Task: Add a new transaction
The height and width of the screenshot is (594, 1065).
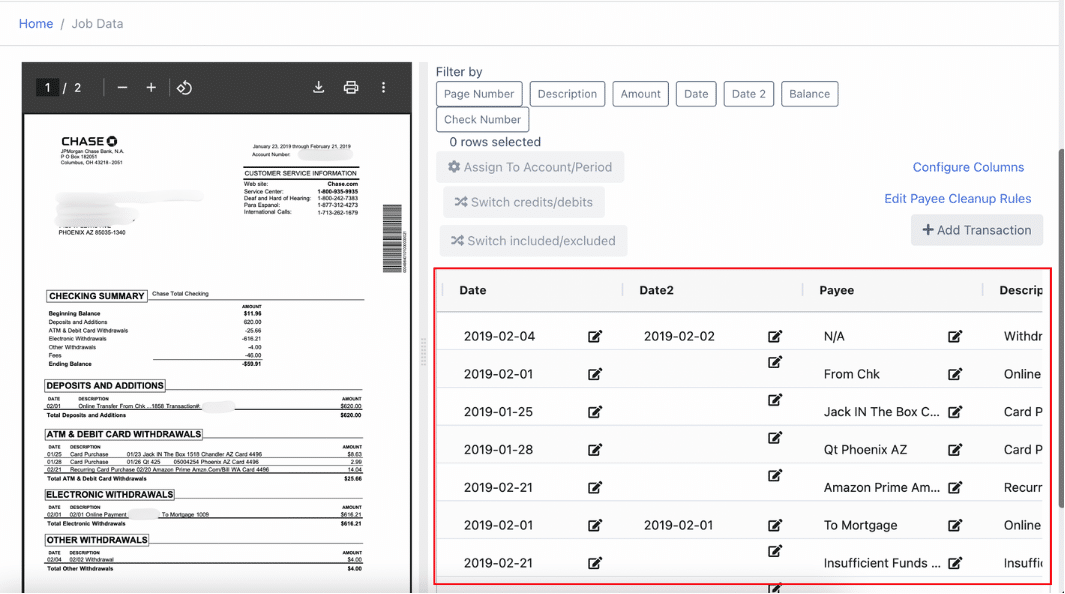Action: [x=977, y=230]
